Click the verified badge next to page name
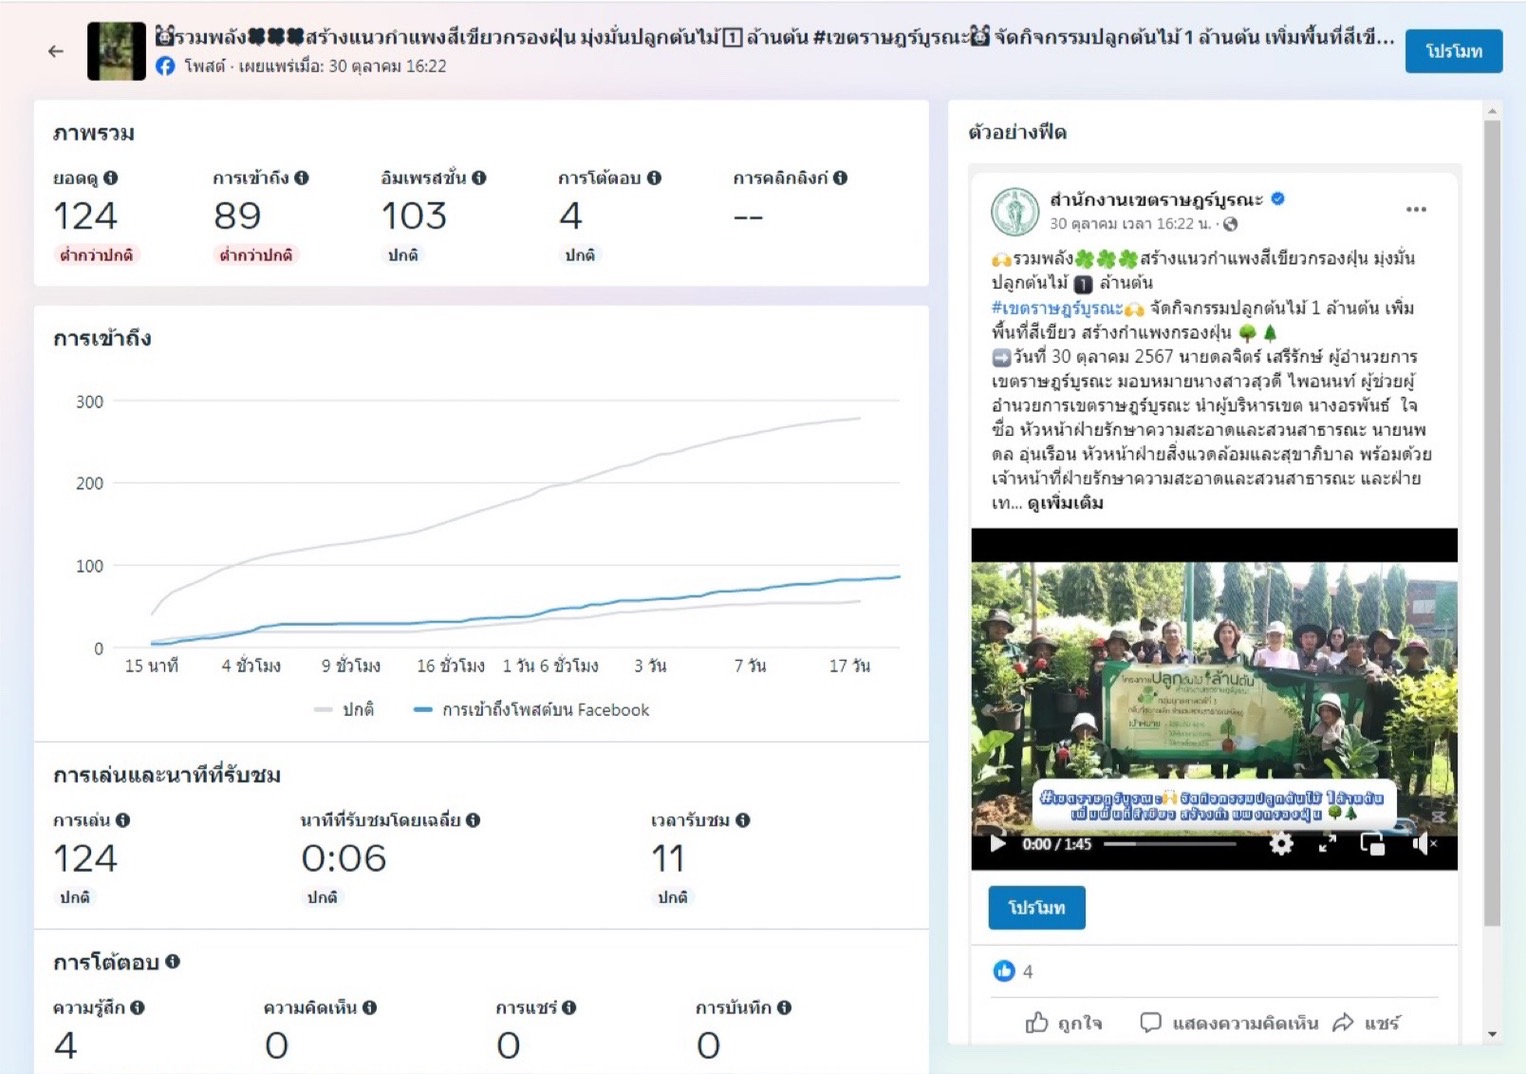This screenshot has width=1526, height=1074. [x=1277, y=199]
